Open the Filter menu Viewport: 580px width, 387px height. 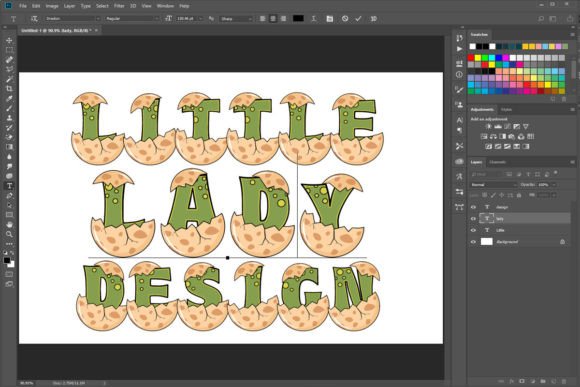click(x=119, y=6)
